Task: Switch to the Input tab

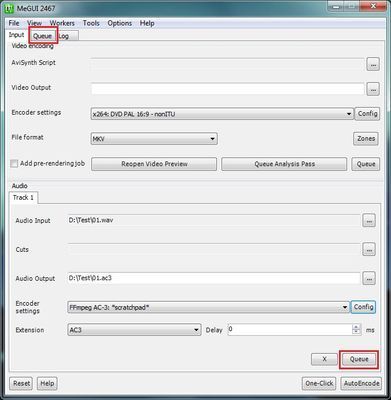Action: [16, 35]
